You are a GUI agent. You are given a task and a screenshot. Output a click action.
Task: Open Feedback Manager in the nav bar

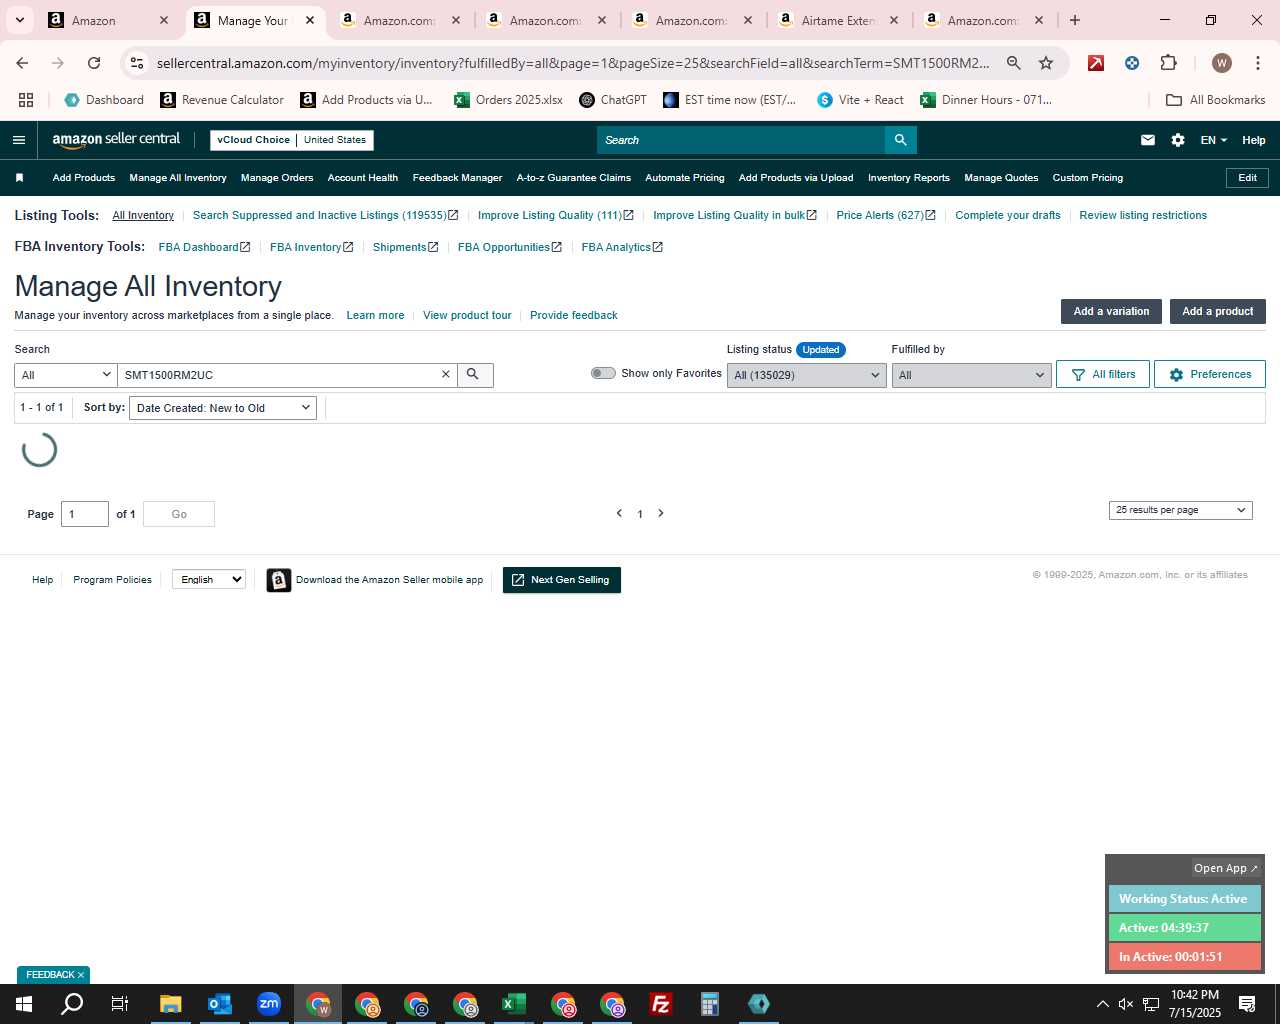(x=457, y=178)
